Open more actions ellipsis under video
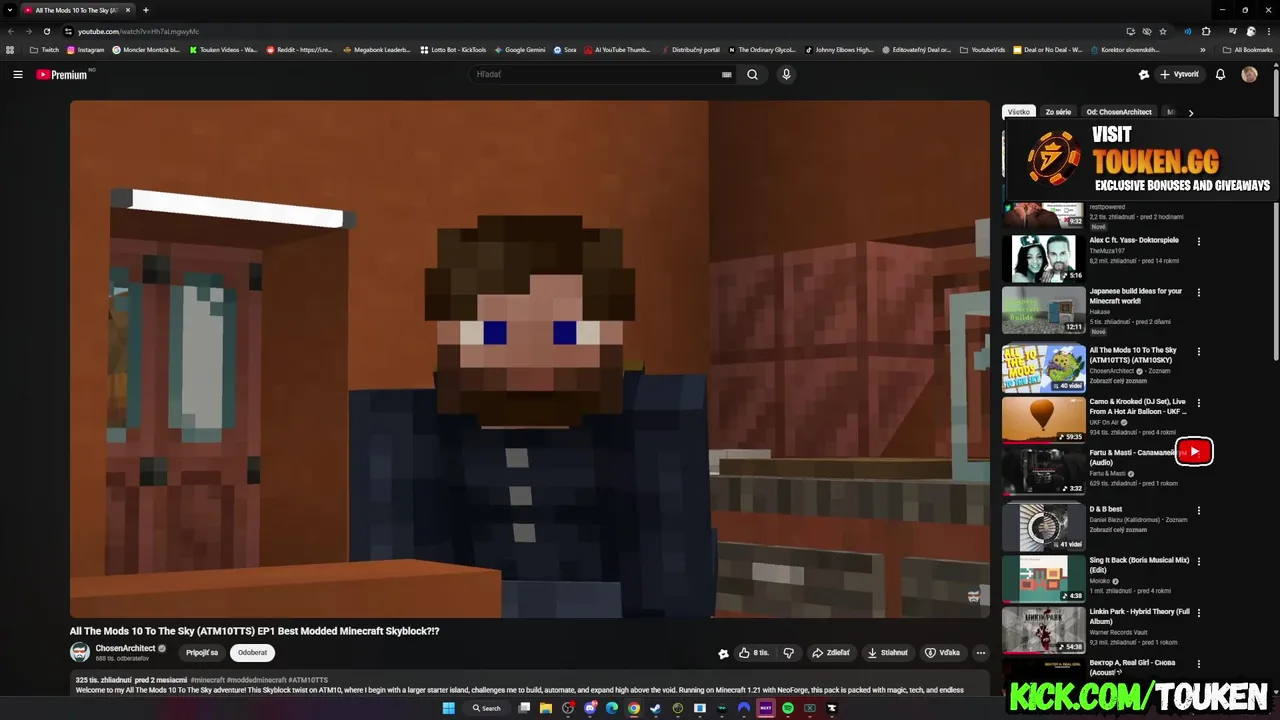 point(981,653)
